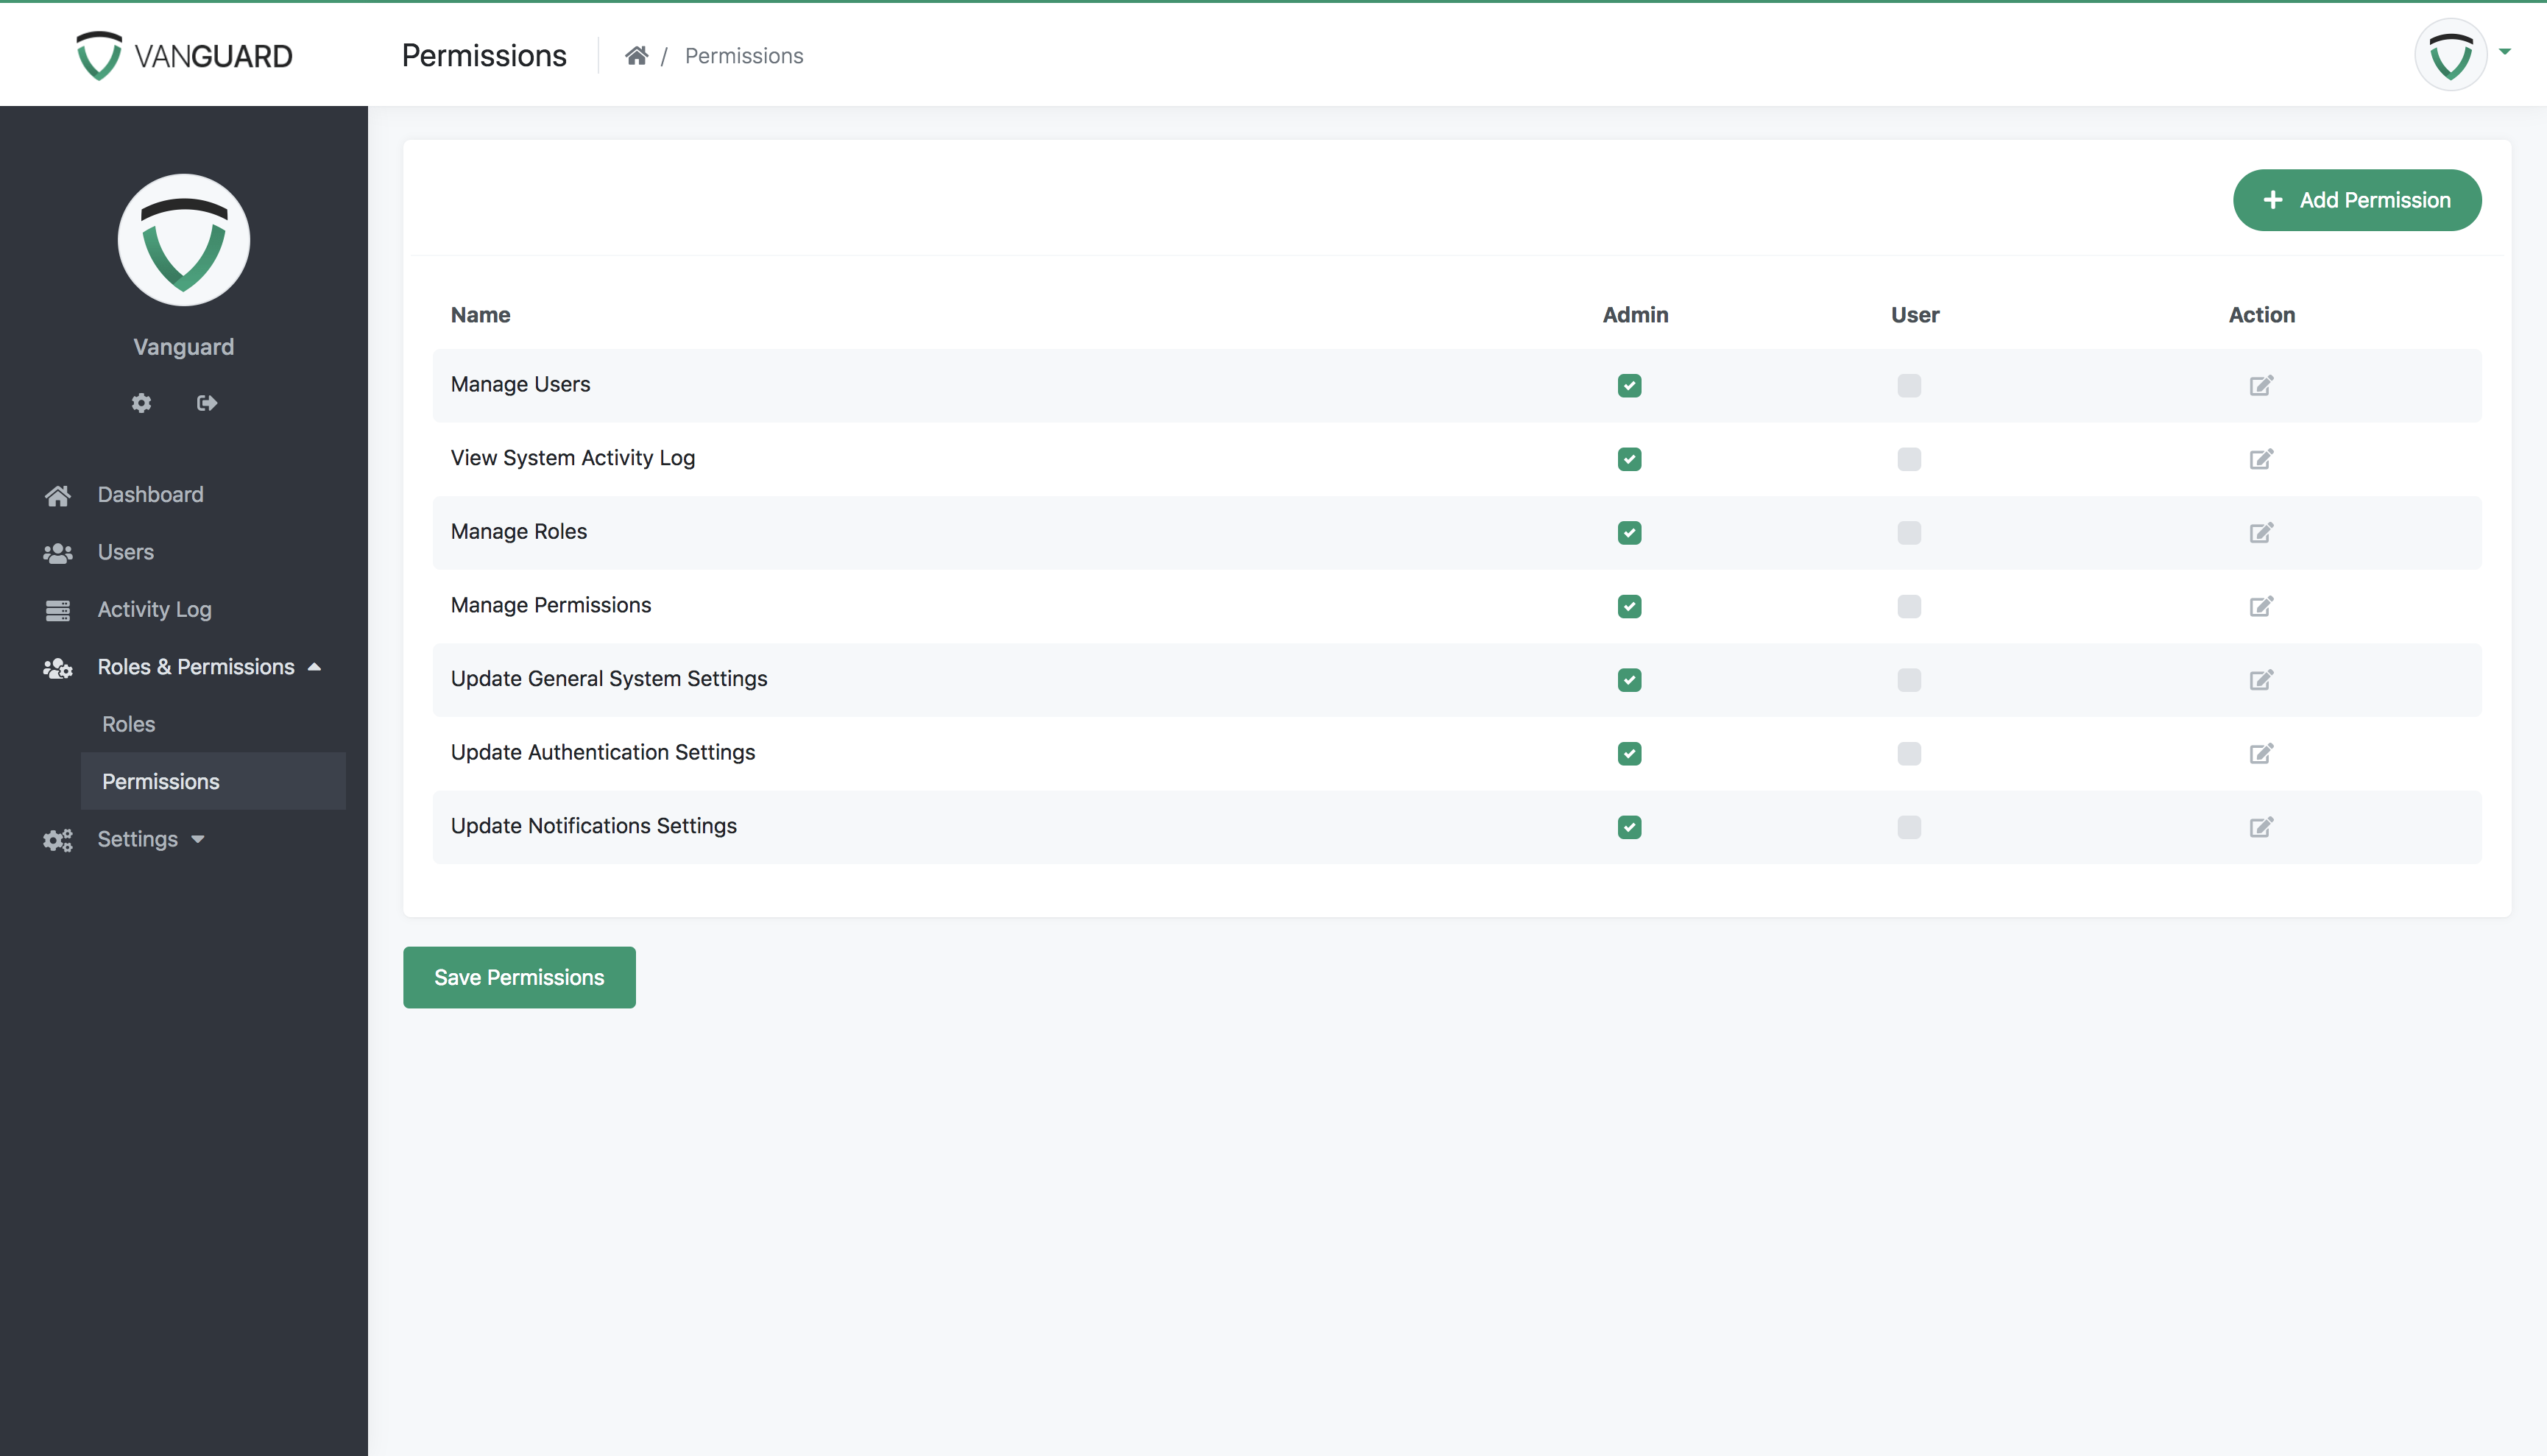
Task: Enable the User checkbox for Manage Permissions
Action: click(1909, 606)
